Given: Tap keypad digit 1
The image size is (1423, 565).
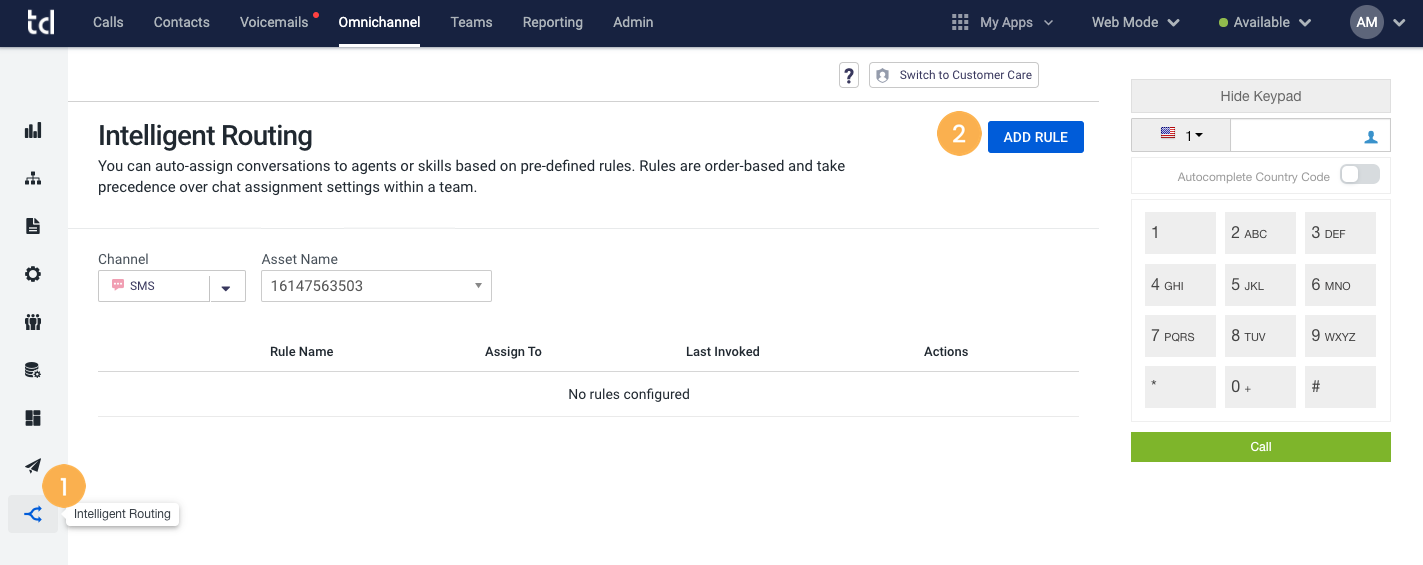Looking at the screenshot, I should coord(1181,233).
